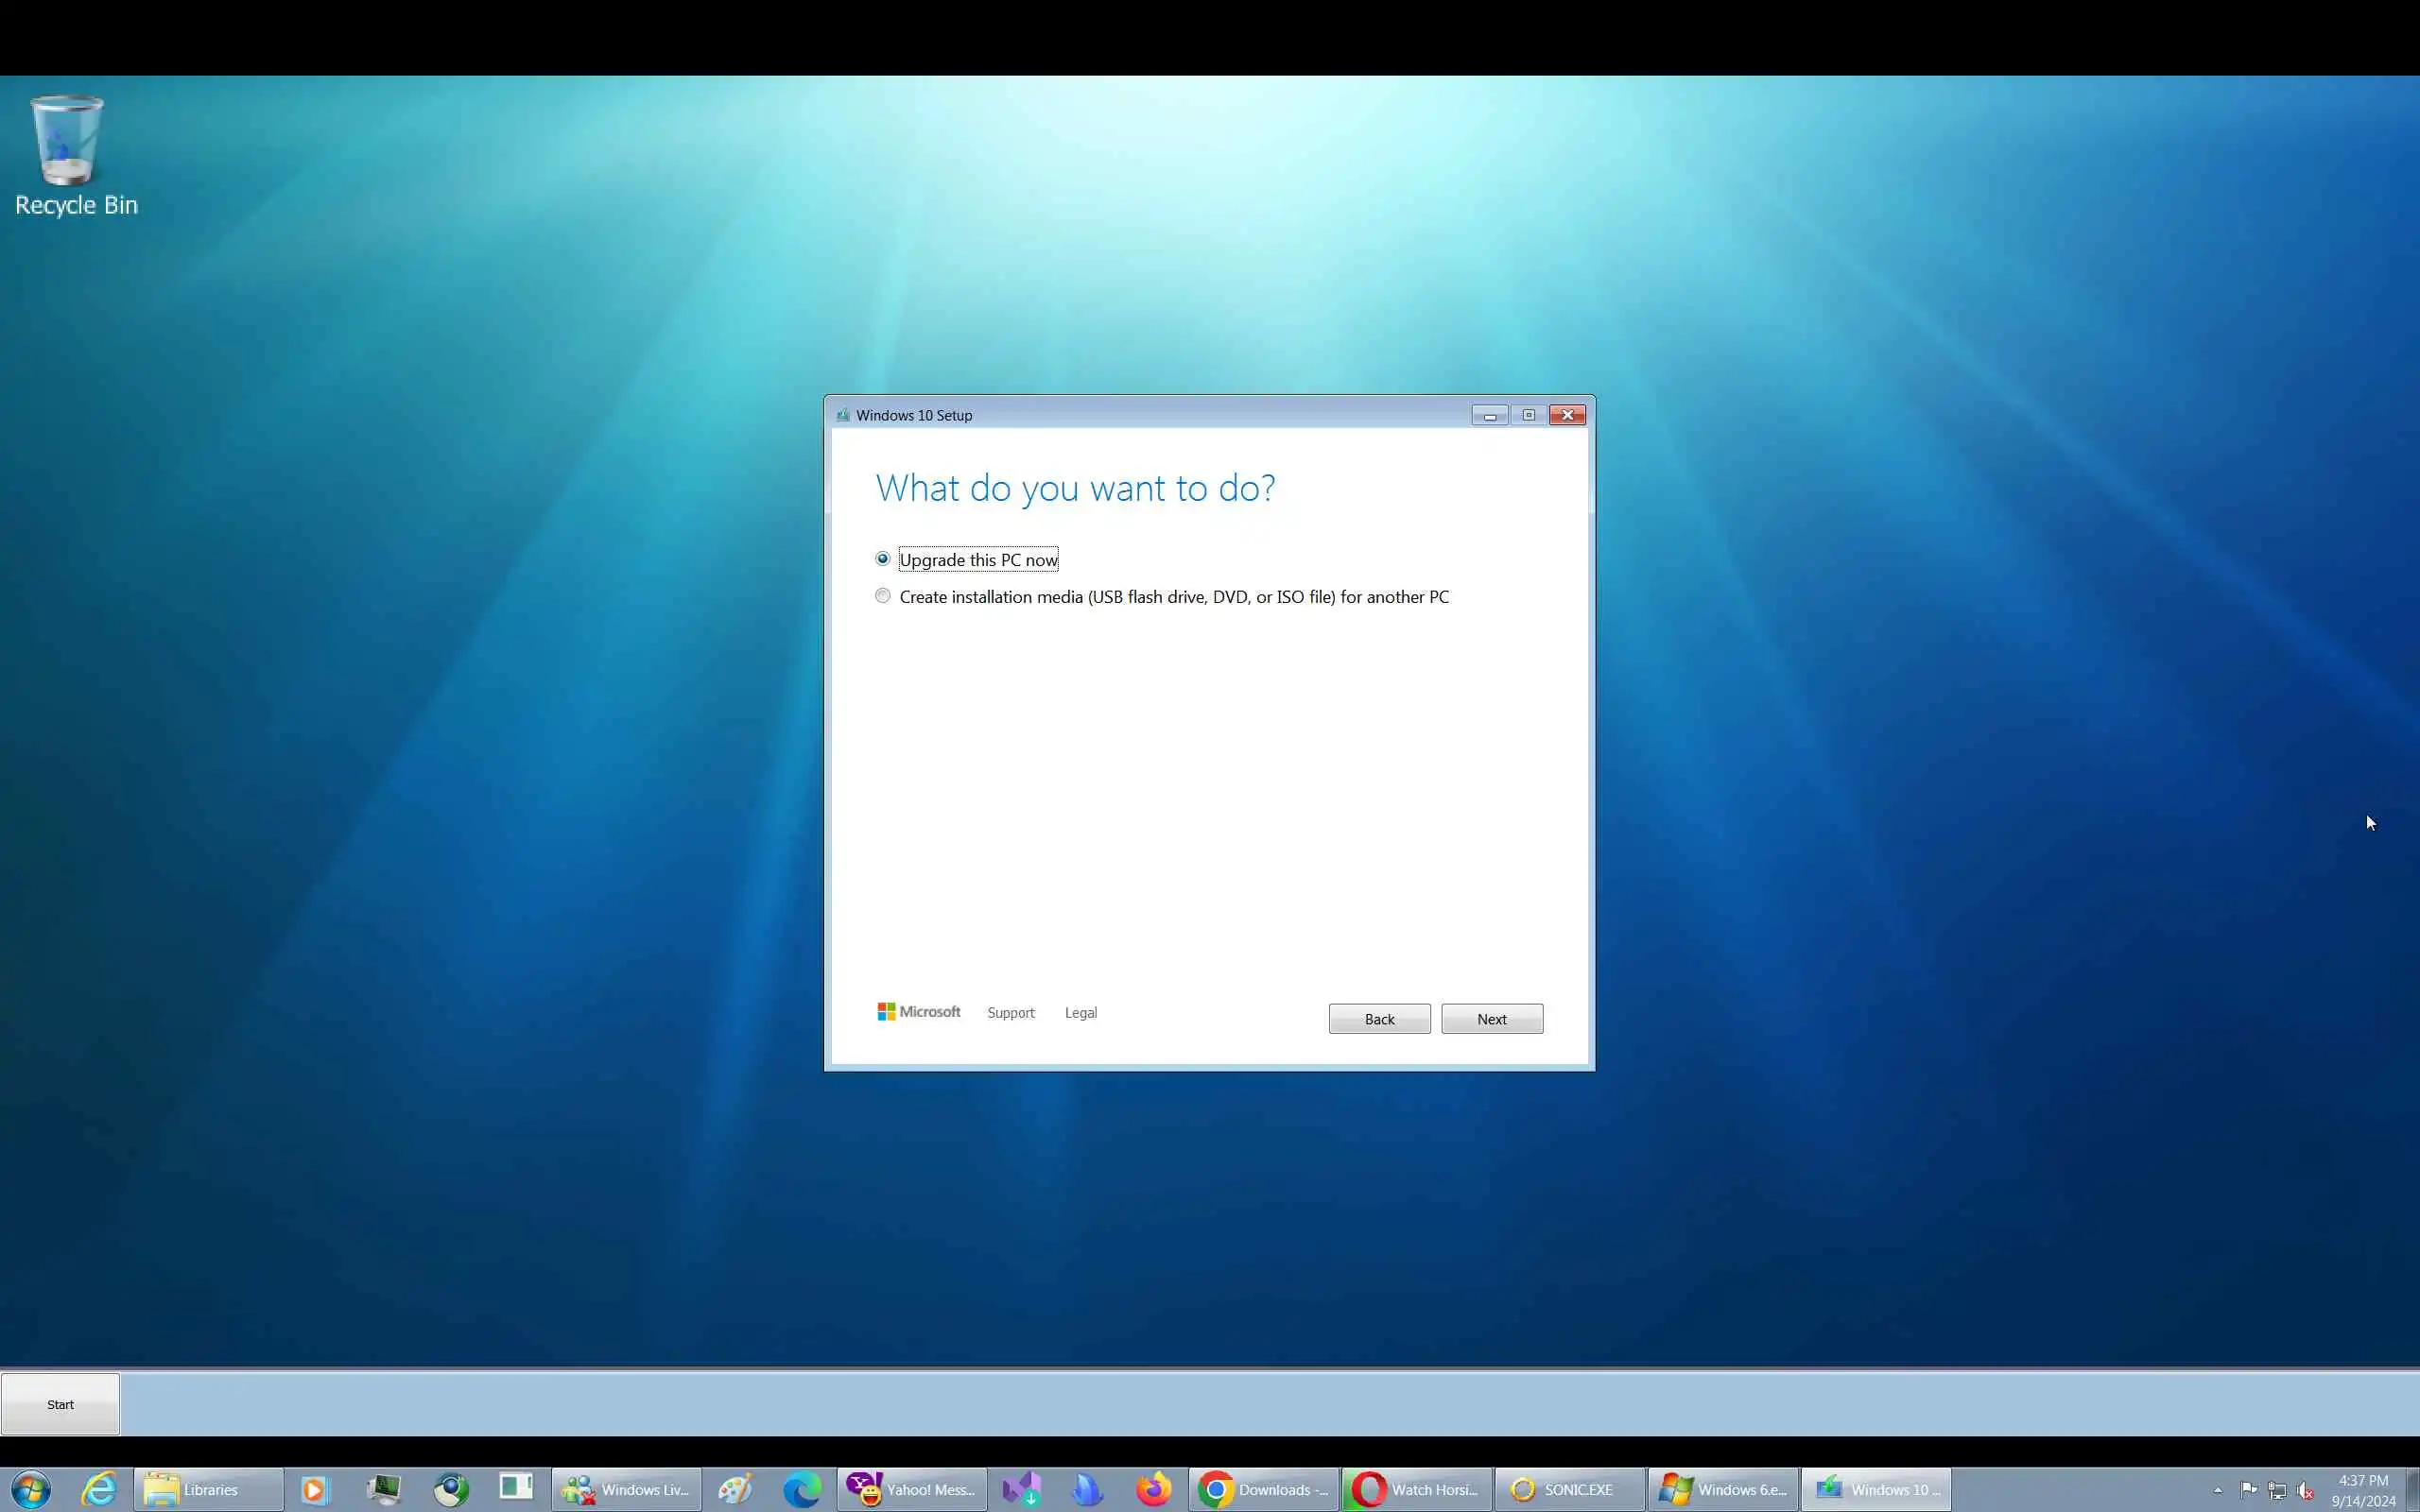Click the large Start button
The width and height of the screenshot is (2420, 1512).
coord(60,1404)
